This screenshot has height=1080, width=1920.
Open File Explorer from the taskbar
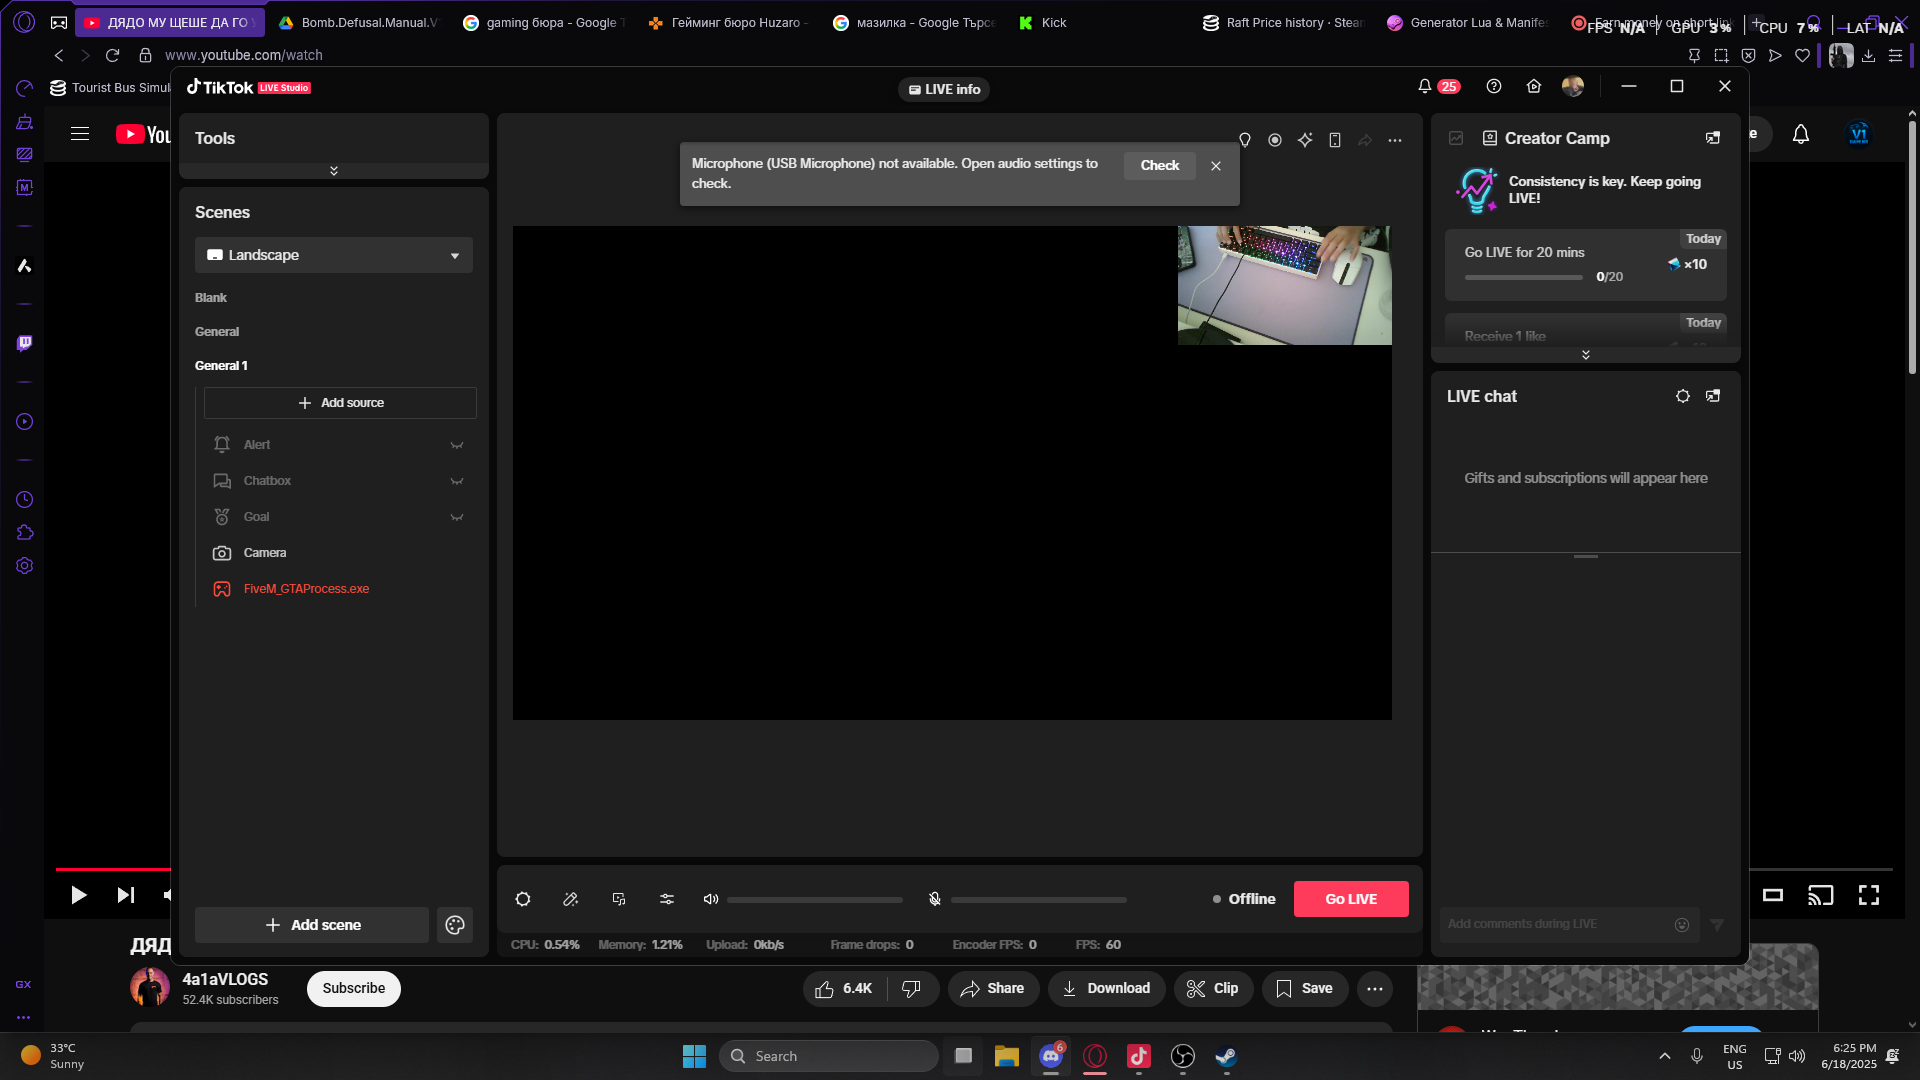[x=1007, y=1056]
